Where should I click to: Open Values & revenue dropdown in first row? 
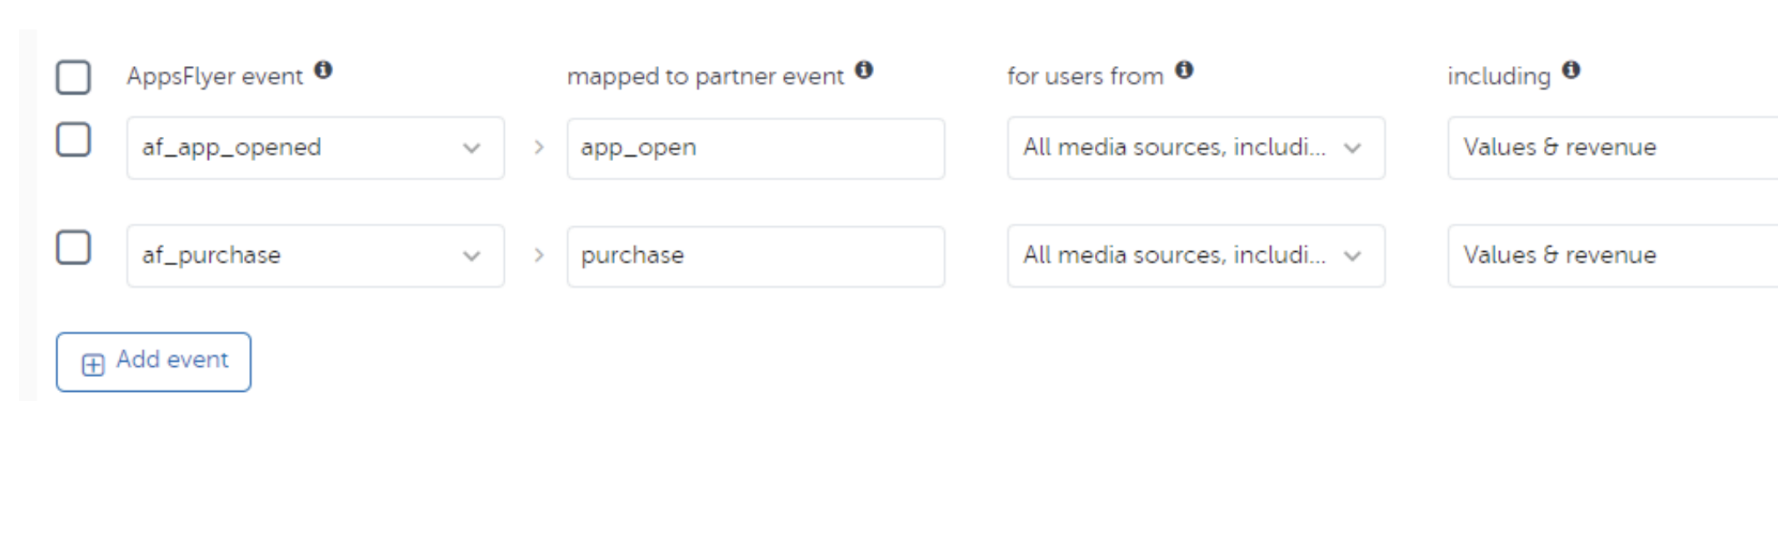click(1612, 148)
